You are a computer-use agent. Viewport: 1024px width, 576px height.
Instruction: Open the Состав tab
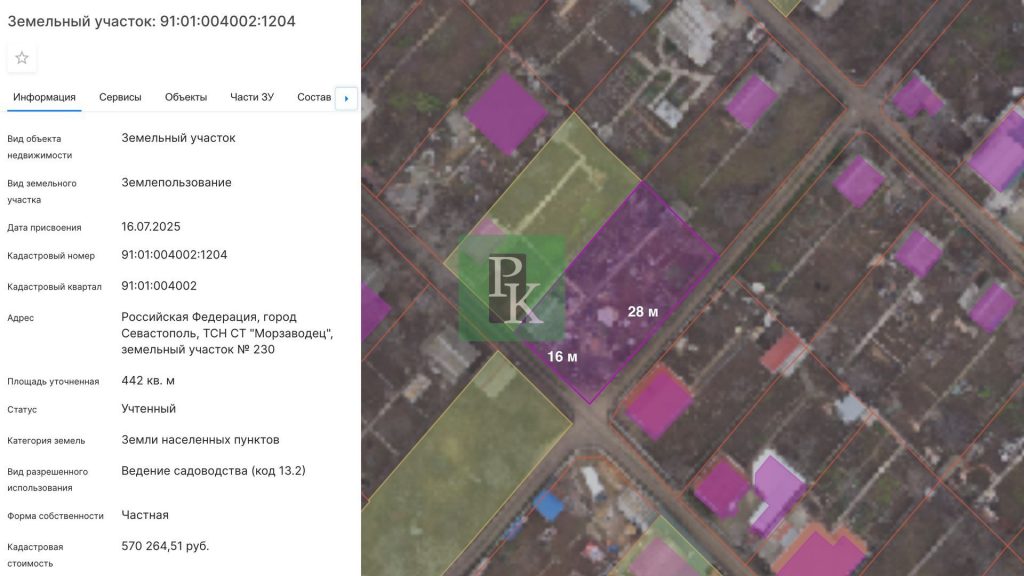click(x=314, y=97)
